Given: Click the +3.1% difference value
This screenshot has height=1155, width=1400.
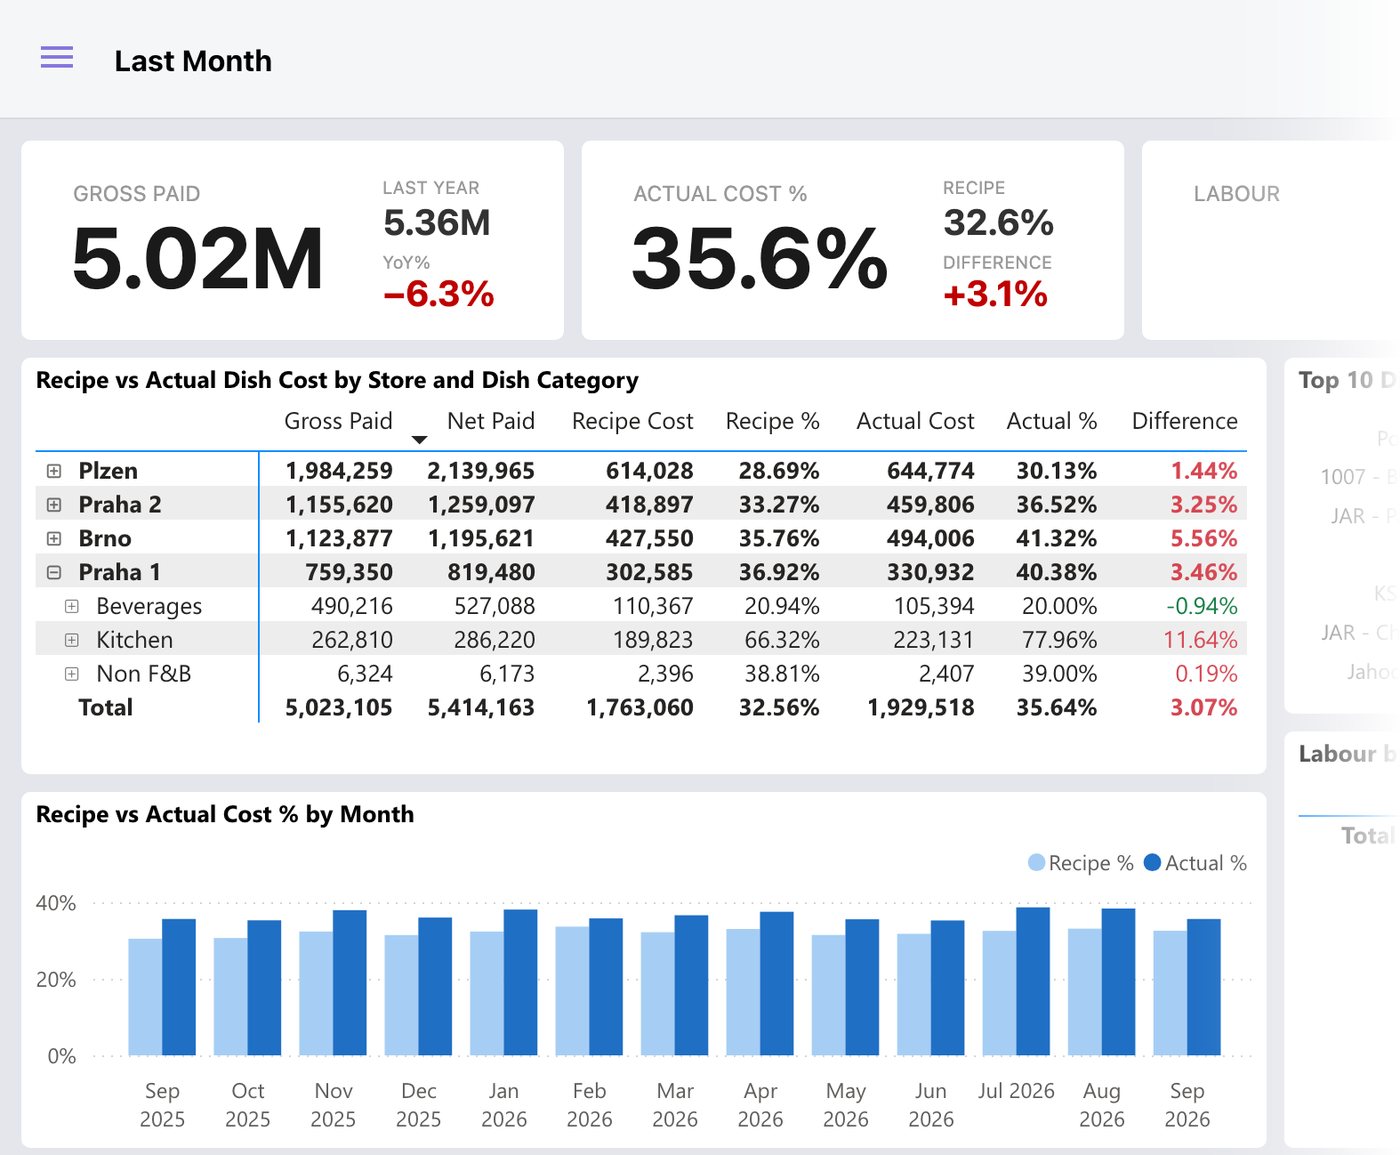Looking at the screenshot, I should click(995, 294).
